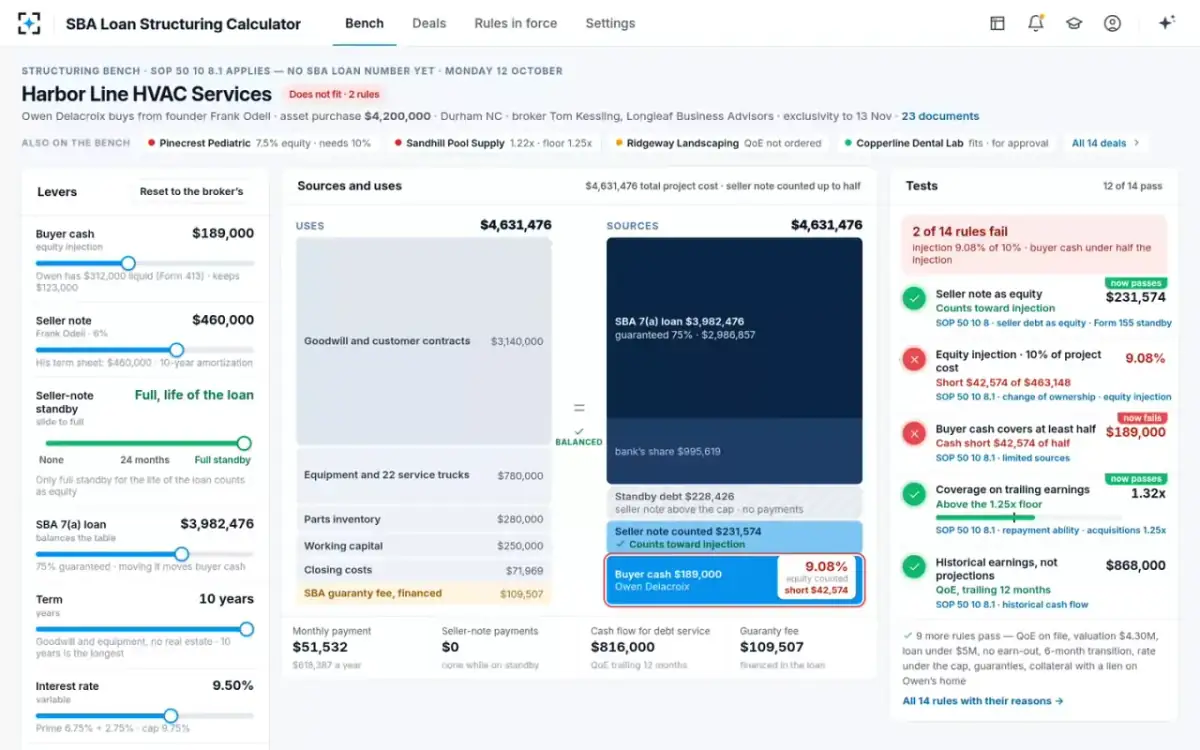The image size is (1200, 750).
Task: Open the 23 documents link
Action: (940, 116)
